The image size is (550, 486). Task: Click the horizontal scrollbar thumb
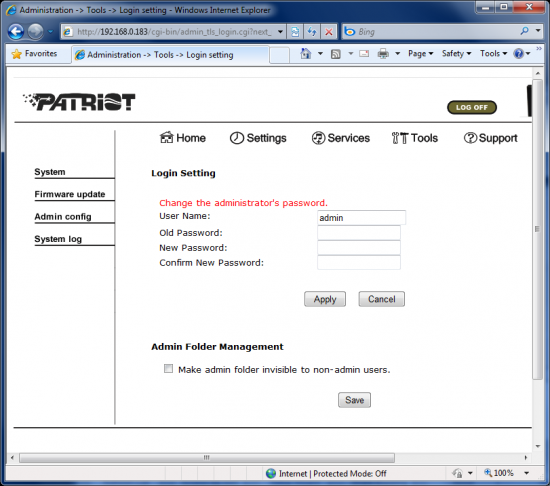pos(207,458)
